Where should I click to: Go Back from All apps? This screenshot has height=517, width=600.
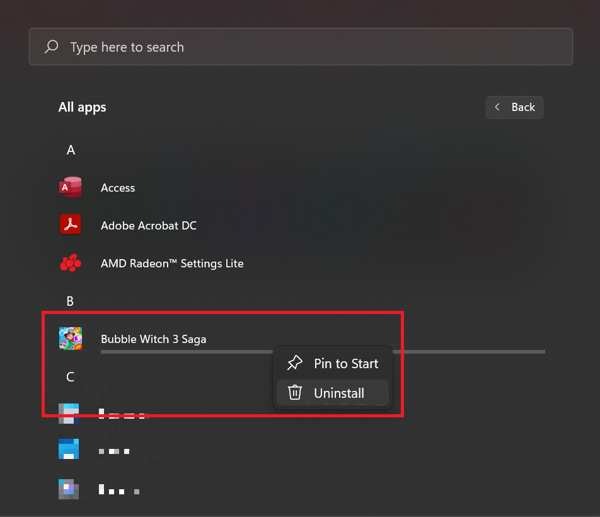(x=514, y=107)
